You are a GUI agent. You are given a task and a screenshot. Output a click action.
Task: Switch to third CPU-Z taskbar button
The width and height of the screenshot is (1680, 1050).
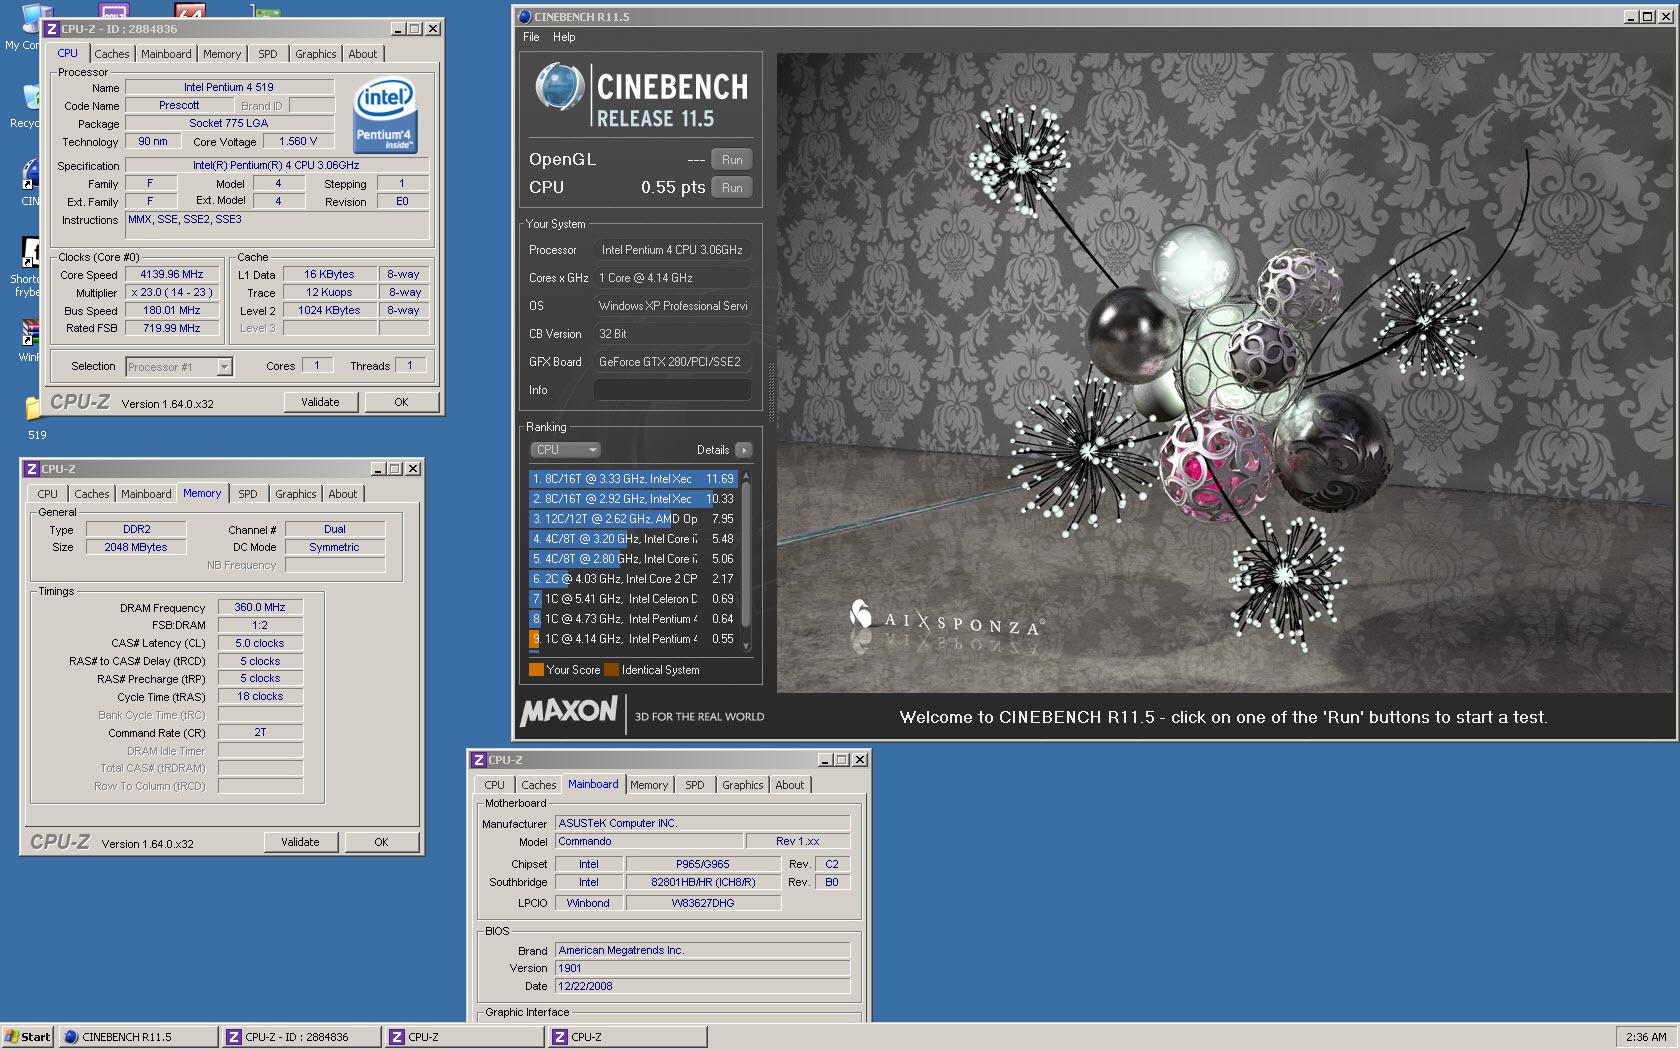(627, 1037)
